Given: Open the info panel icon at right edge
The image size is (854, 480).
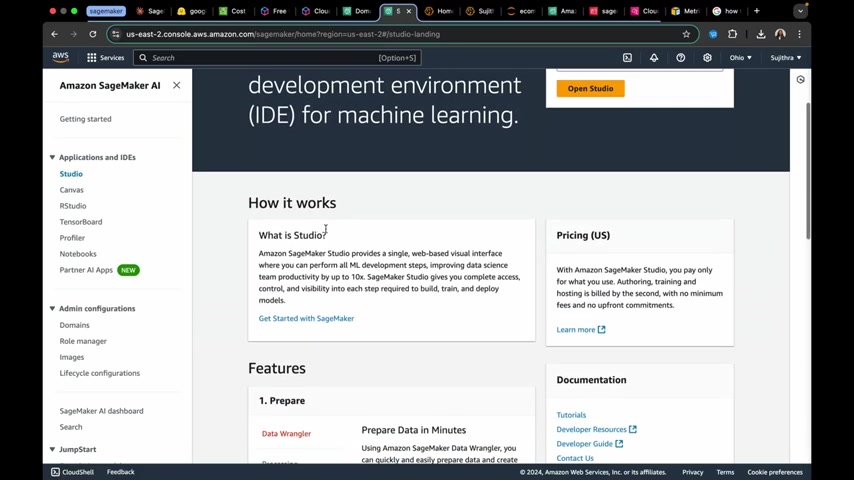Looking at the screenshot, I should (800, 80).
